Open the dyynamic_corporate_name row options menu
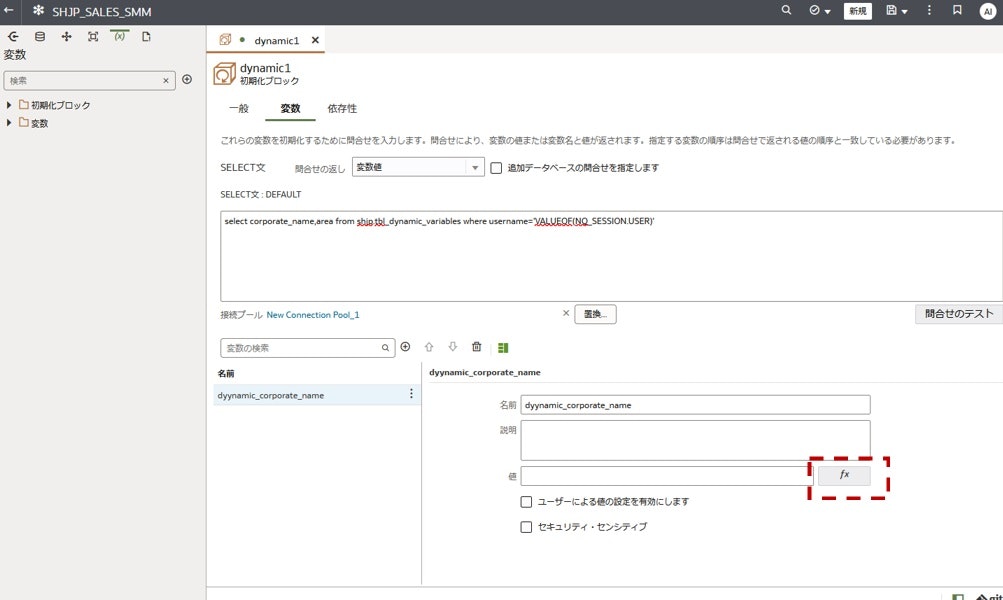This screenshot has height=600, width=1003. click(x=411, y=394)
